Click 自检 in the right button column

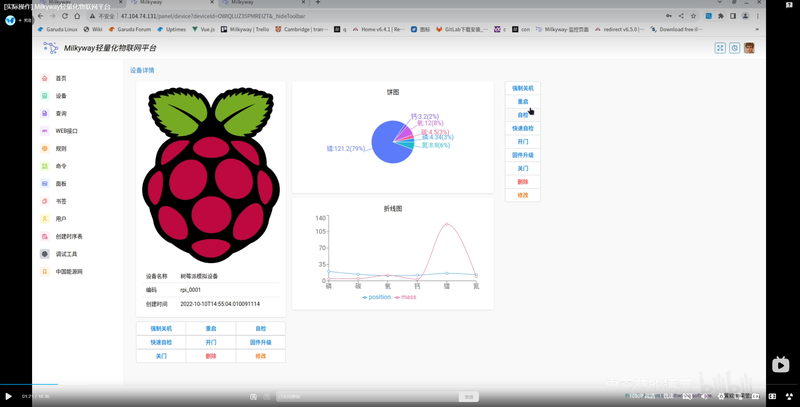[522, 115]
